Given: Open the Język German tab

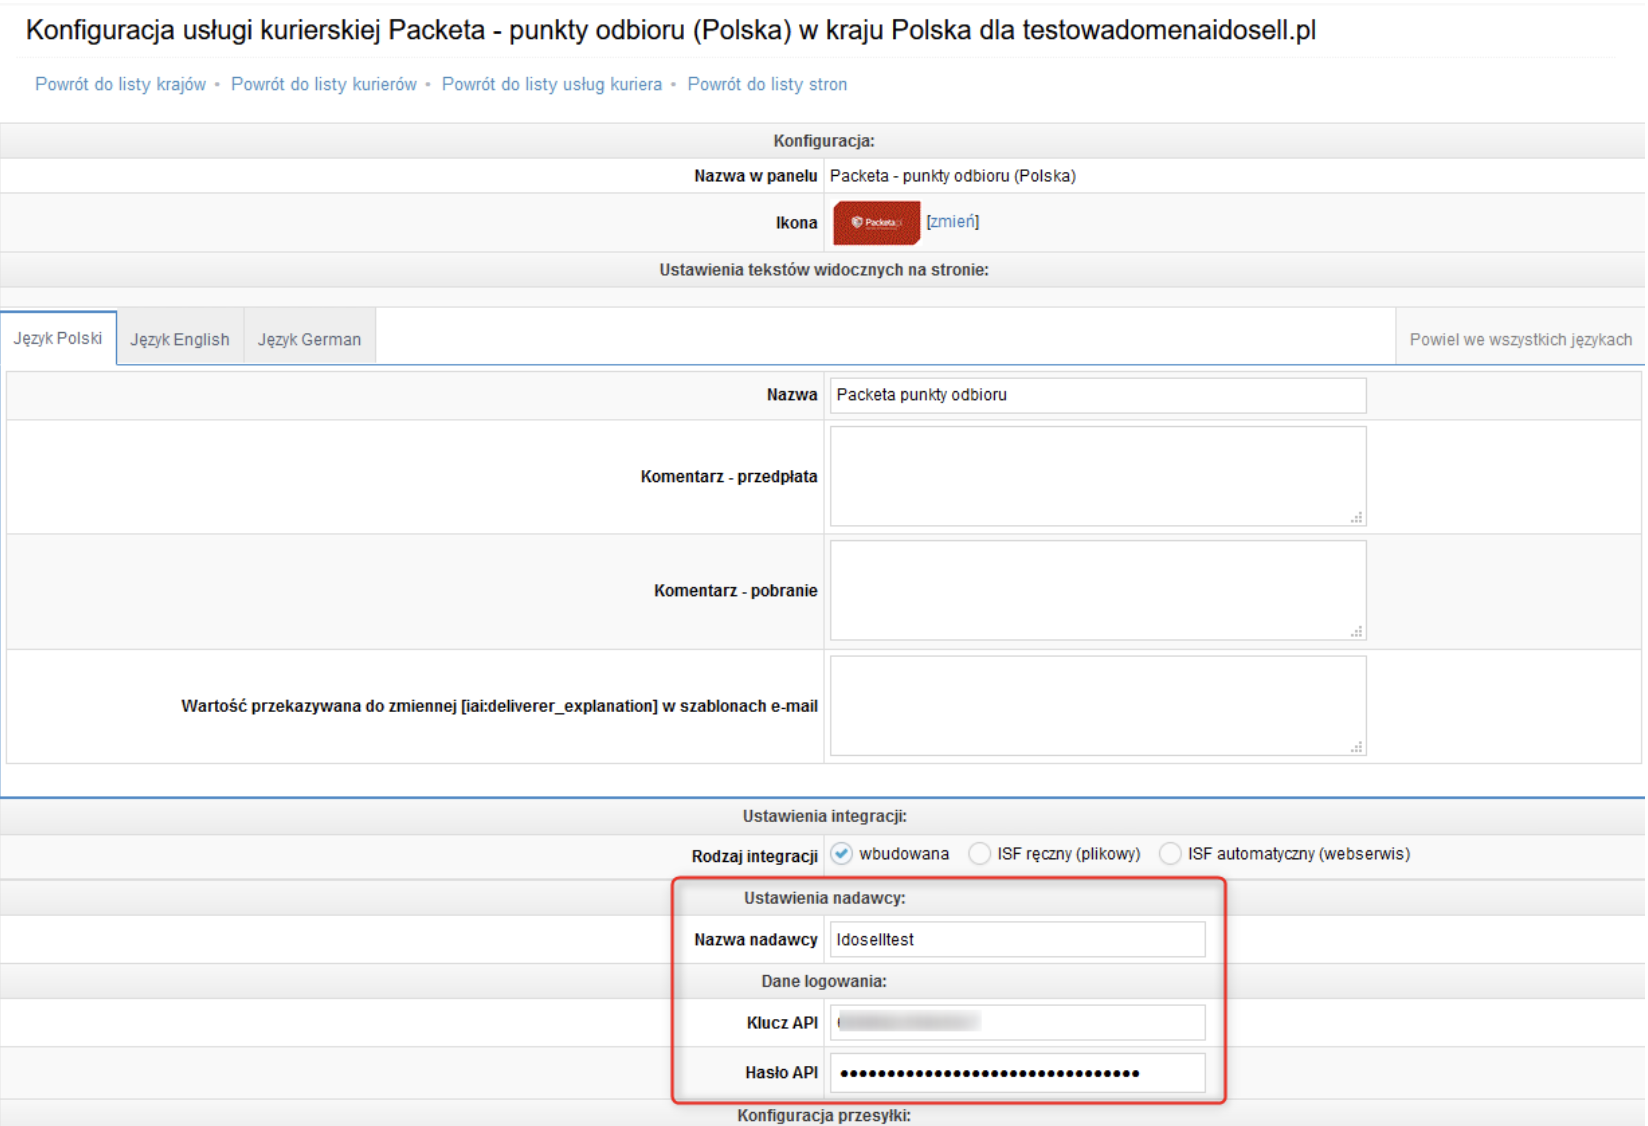Looking at the screenshot, I should pyautogui.click(x=309, y=339).
